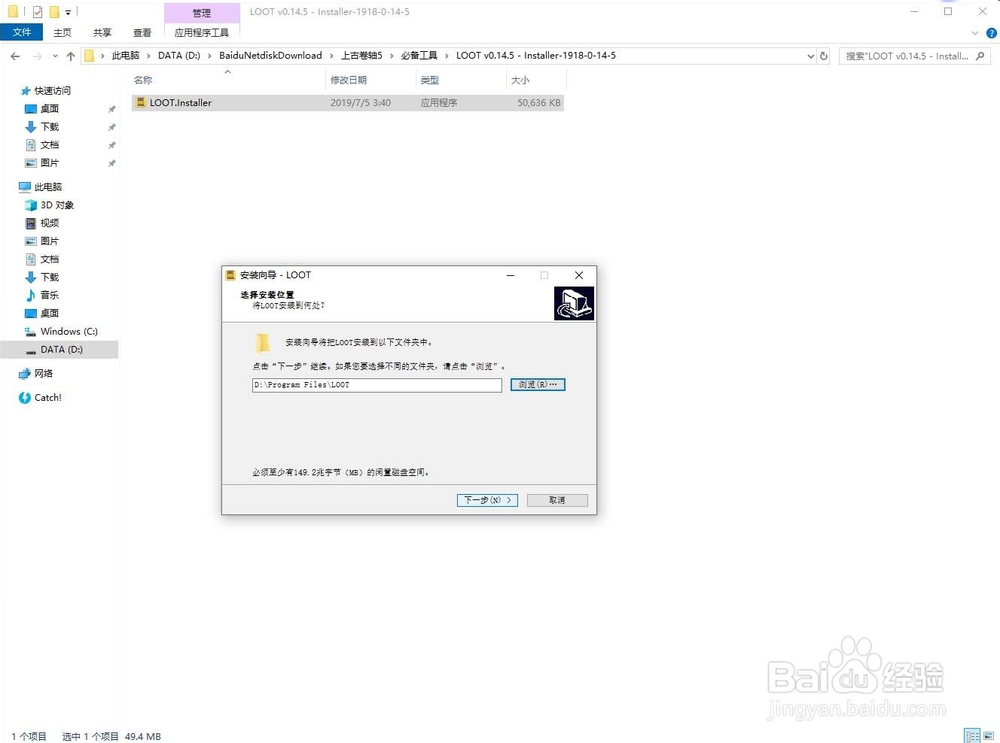
Task: Open pinned 文档 under quick access
Action: pos(49,145)
